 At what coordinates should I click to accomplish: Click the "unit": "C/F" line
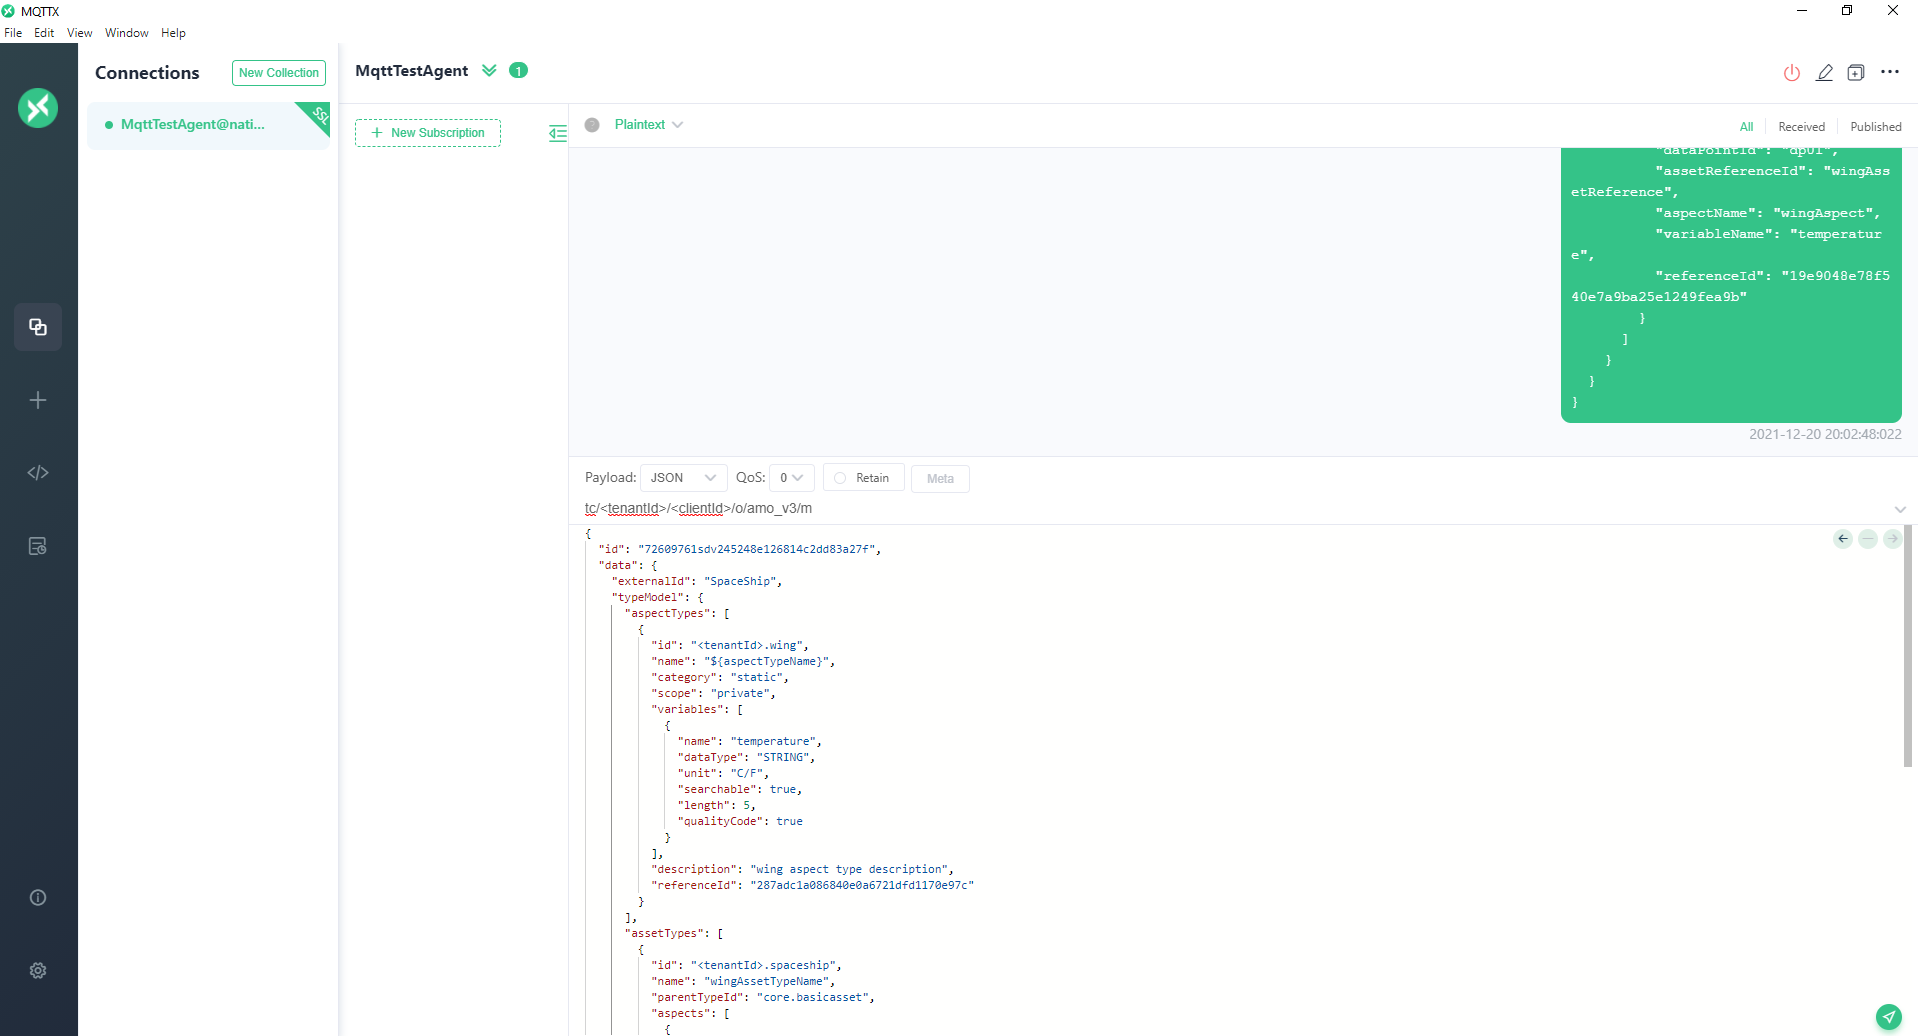(723, 773)
